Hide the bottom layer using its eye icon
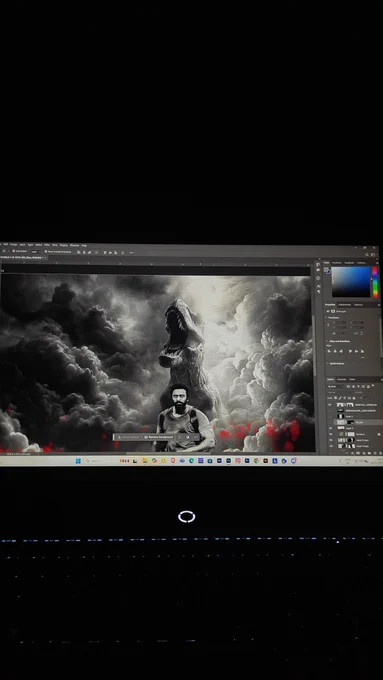The width and height of the screenshot is (383, 680). (331, 446)
